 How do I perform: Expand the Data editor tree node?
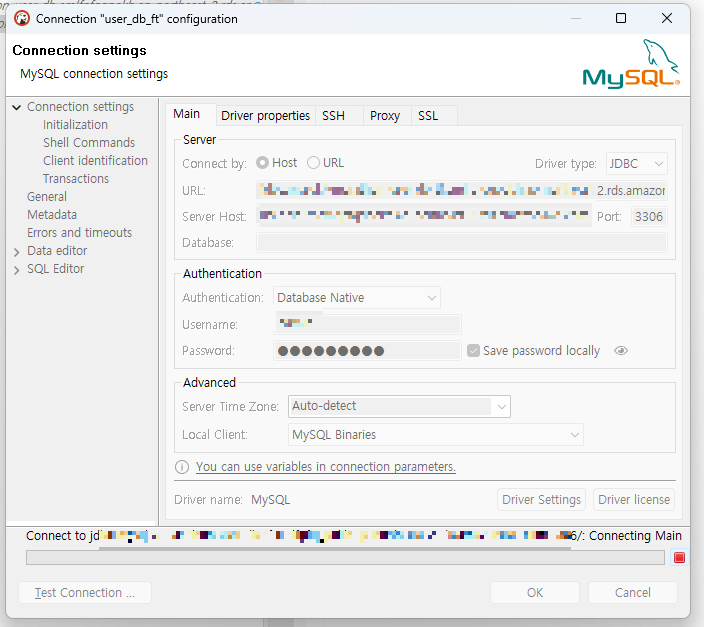[x=17, y=252]
